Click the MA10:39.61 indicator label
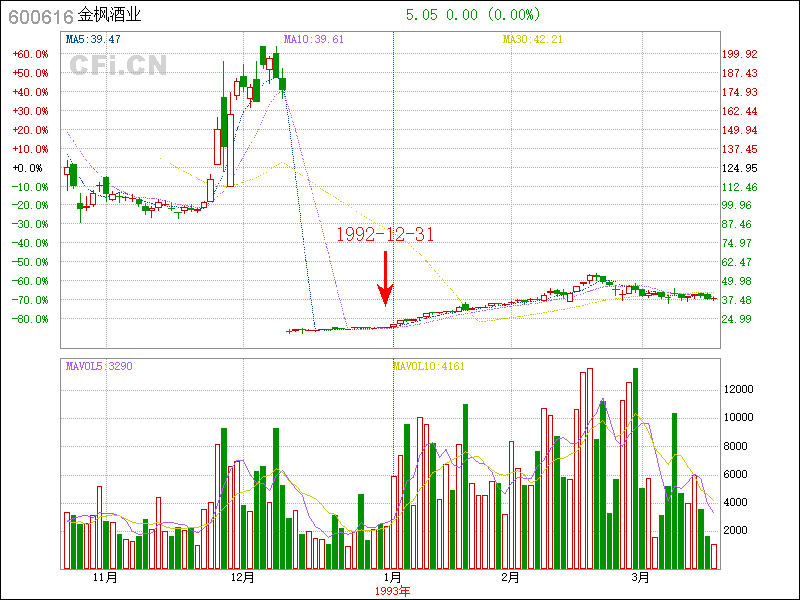This screenshot has width=800, height=600. 314,39
